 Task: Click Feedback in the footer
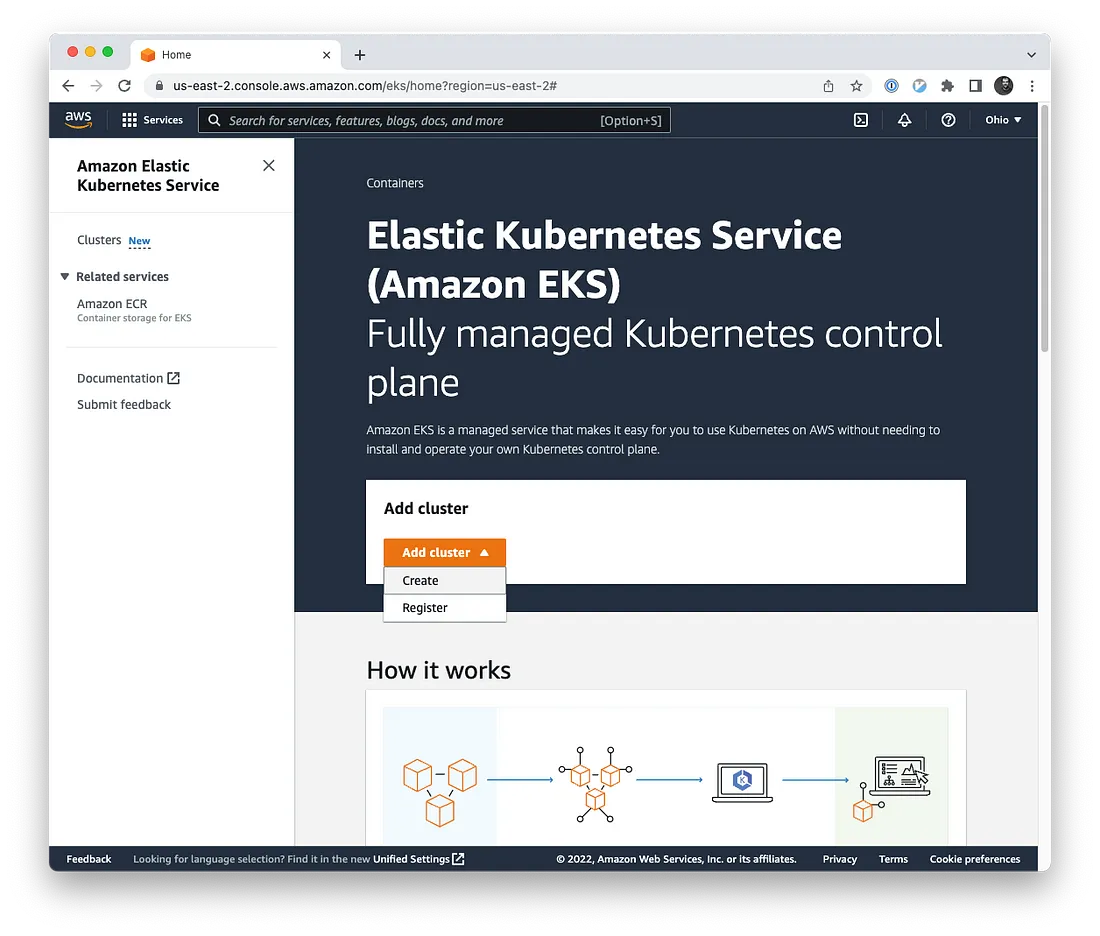88,859
